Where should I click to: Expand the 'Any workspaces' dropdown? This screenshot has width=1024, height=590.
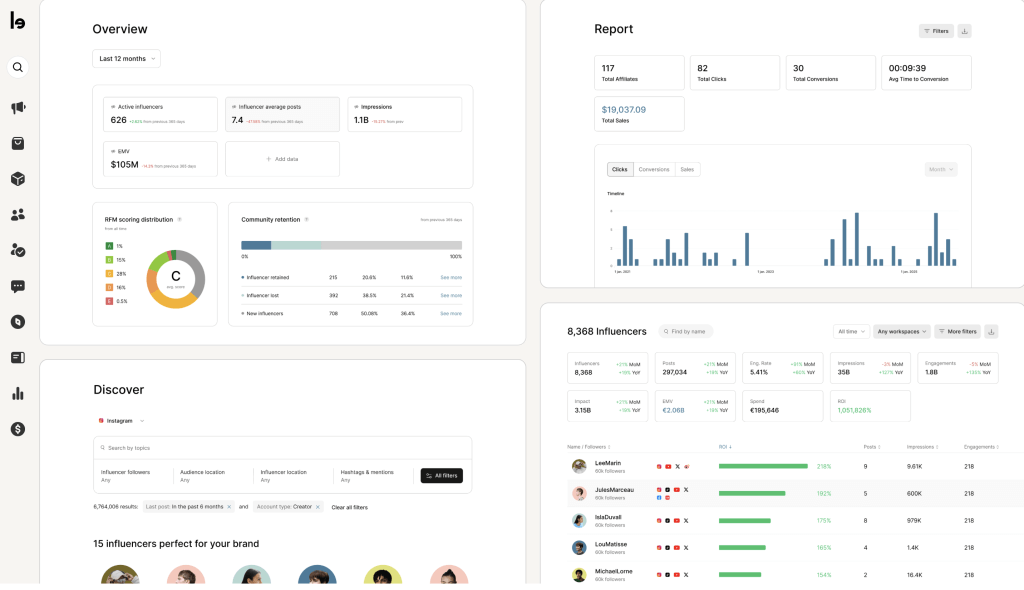pyautogui.click(x=901, y=331)
